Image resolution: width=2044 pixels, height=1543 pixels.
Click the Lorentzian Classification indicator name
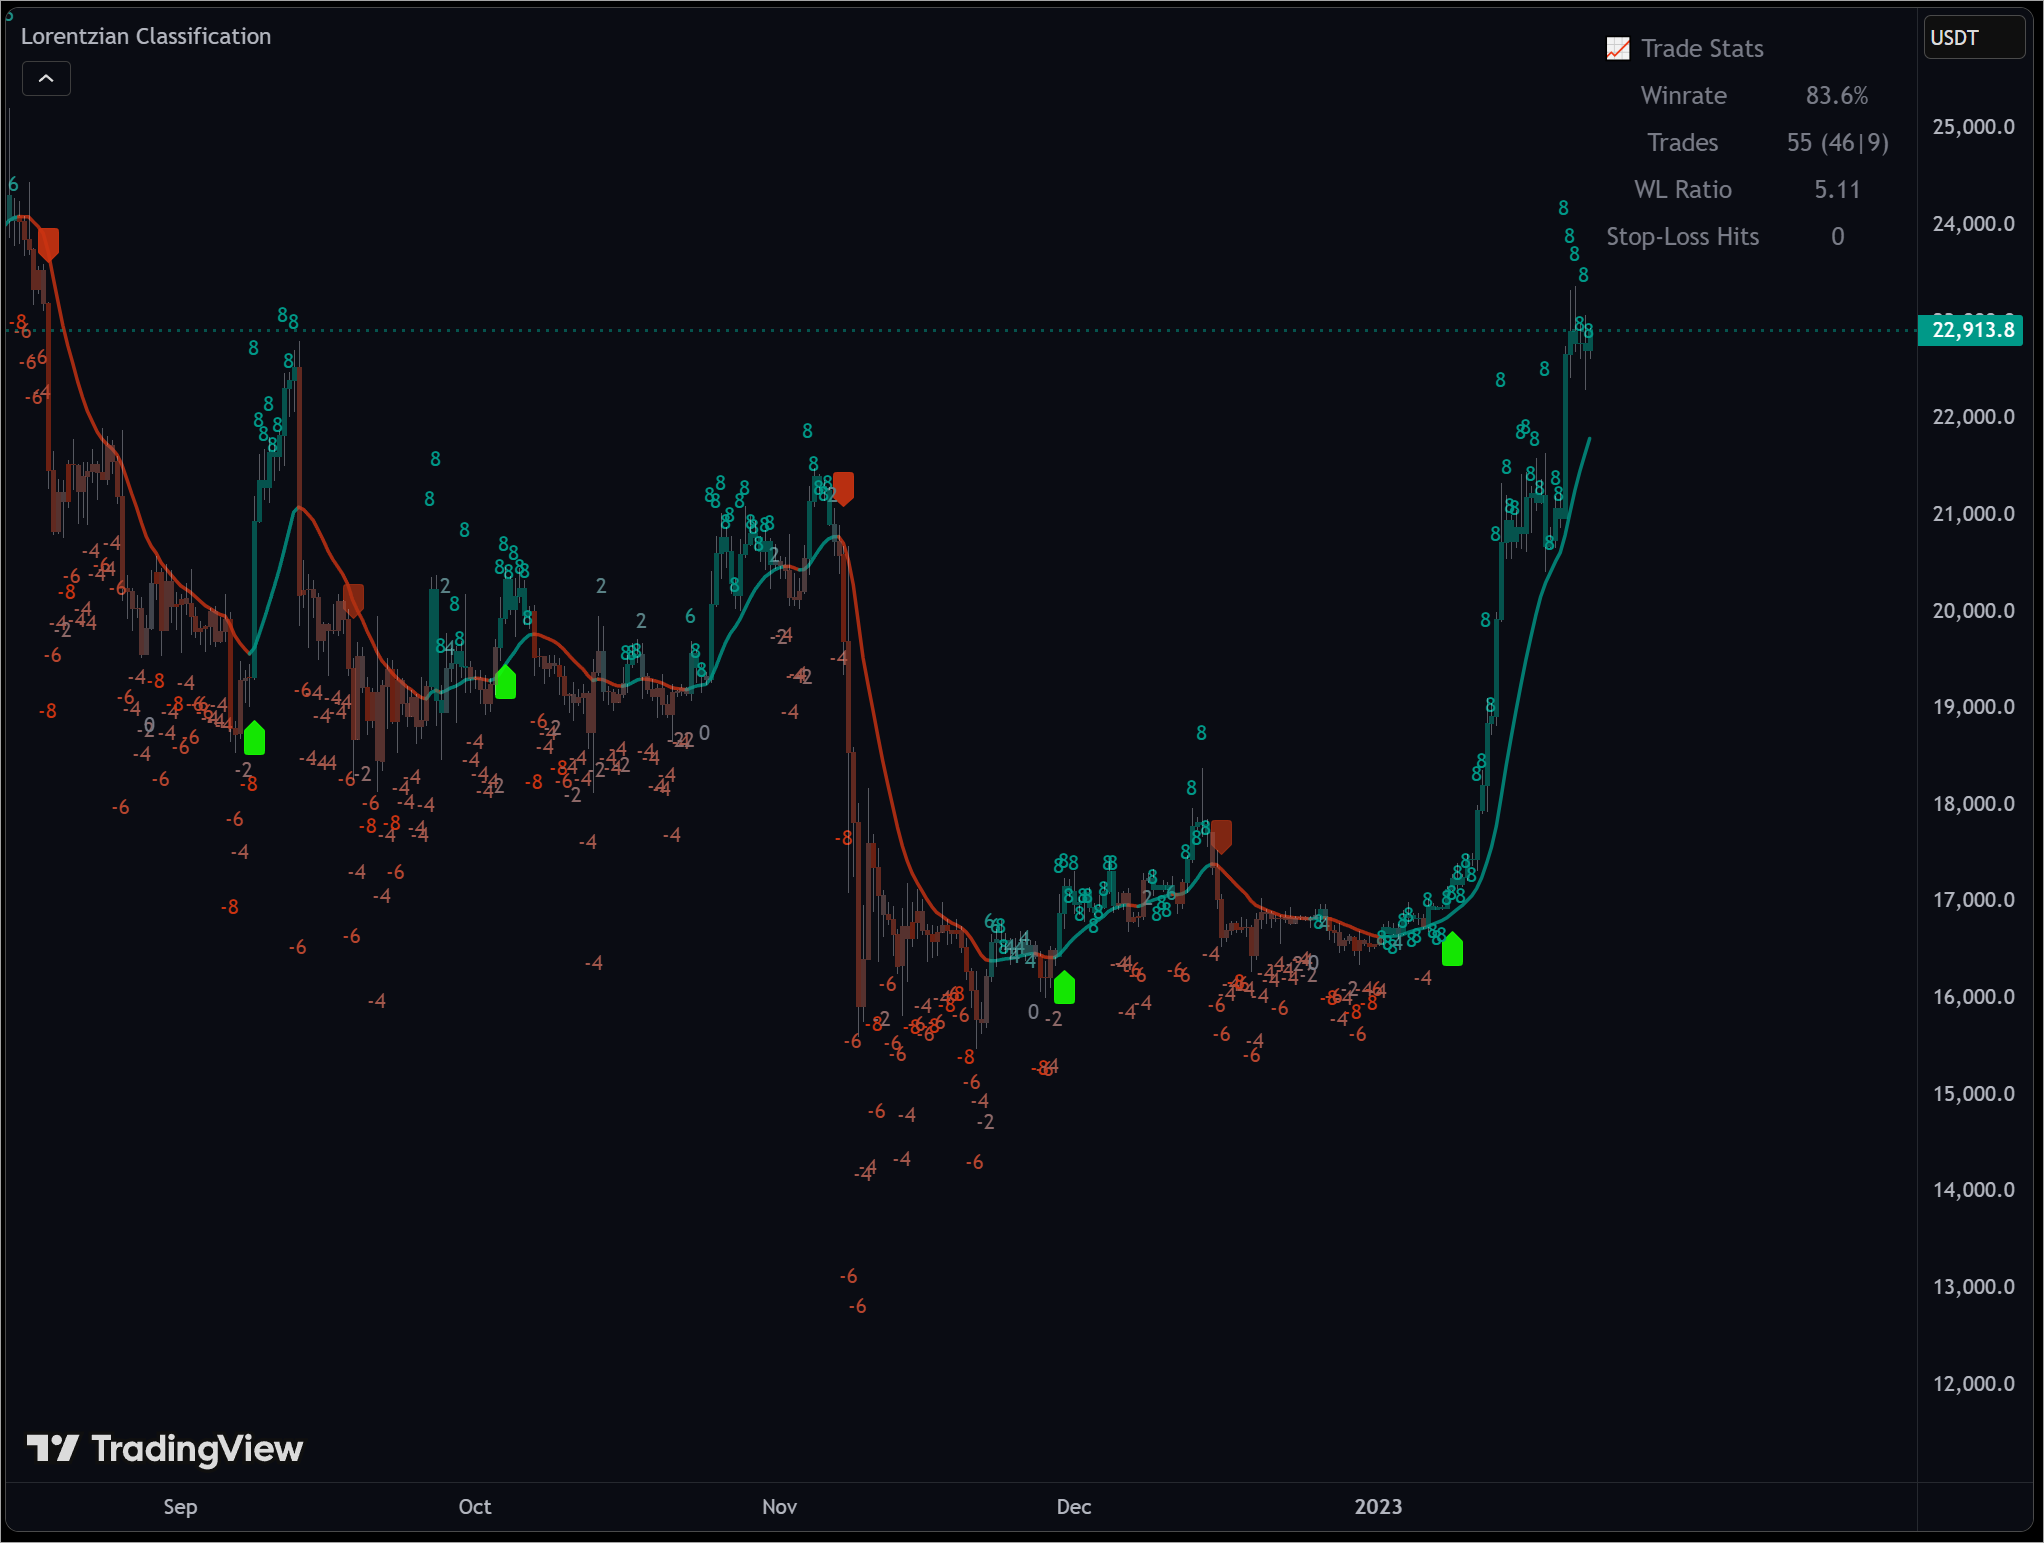click(146, 36)
